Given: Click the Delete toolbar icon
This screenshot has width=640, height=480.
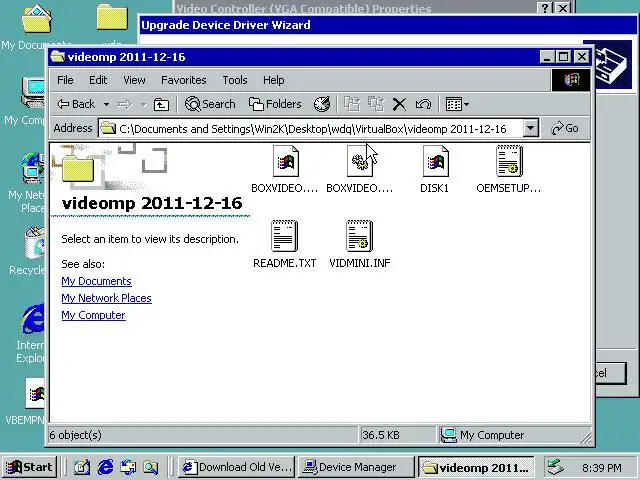Looking at the screenshot, I should pos(399,104).
